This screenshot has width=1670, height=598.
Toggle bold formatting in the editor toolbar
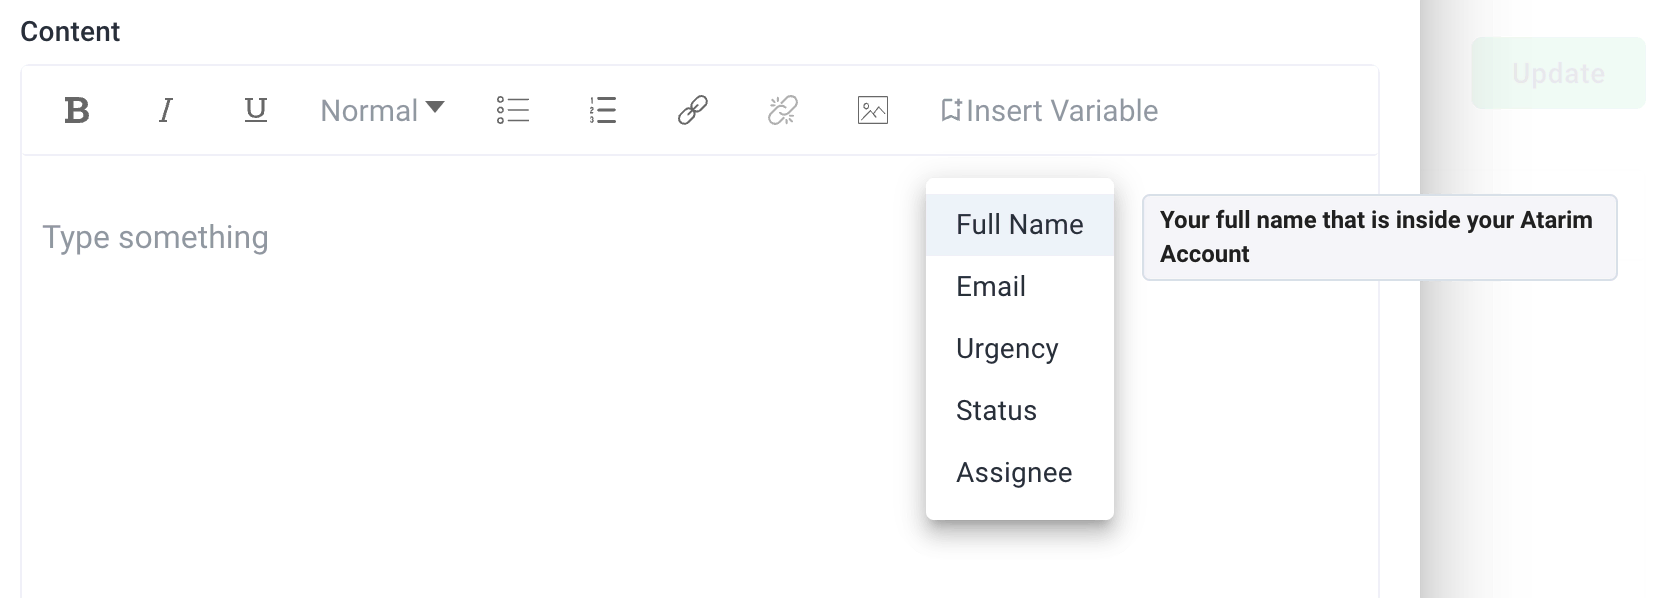coord(77,110)
